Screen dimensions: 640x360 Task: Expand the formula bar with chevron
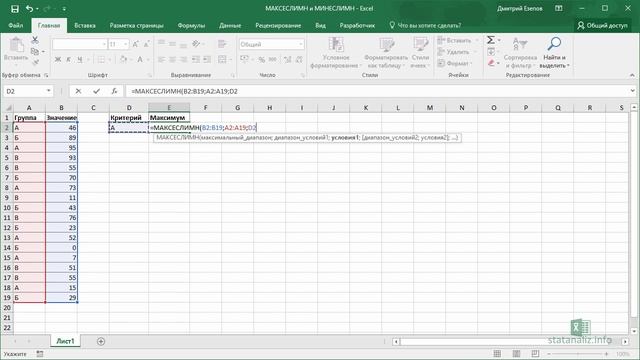tap(632, 91)
